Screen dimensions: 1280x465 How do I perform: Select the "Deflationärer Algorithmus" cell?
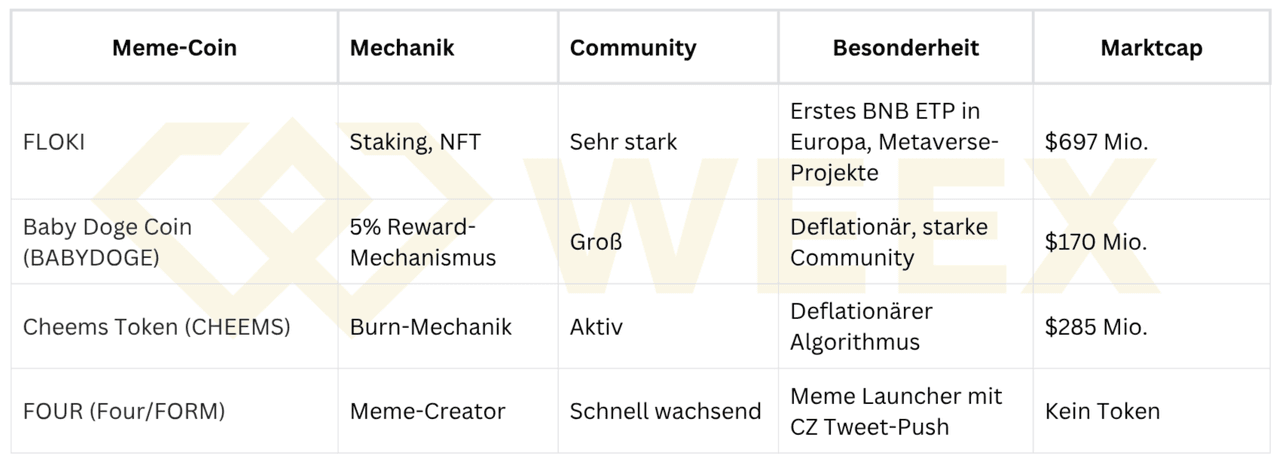click(861, 327)
